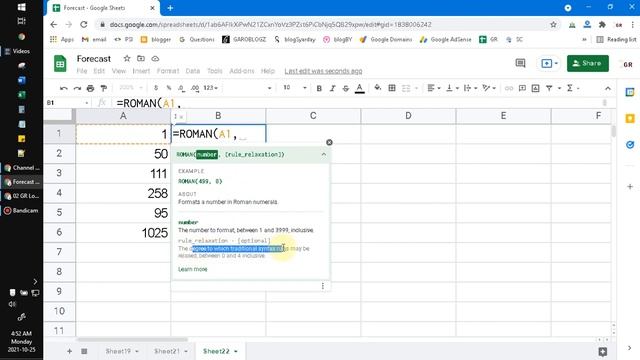Switch to Sheet21 tab
The width and height of the screenshot is (640, 360).
click(x=171, y=351)
